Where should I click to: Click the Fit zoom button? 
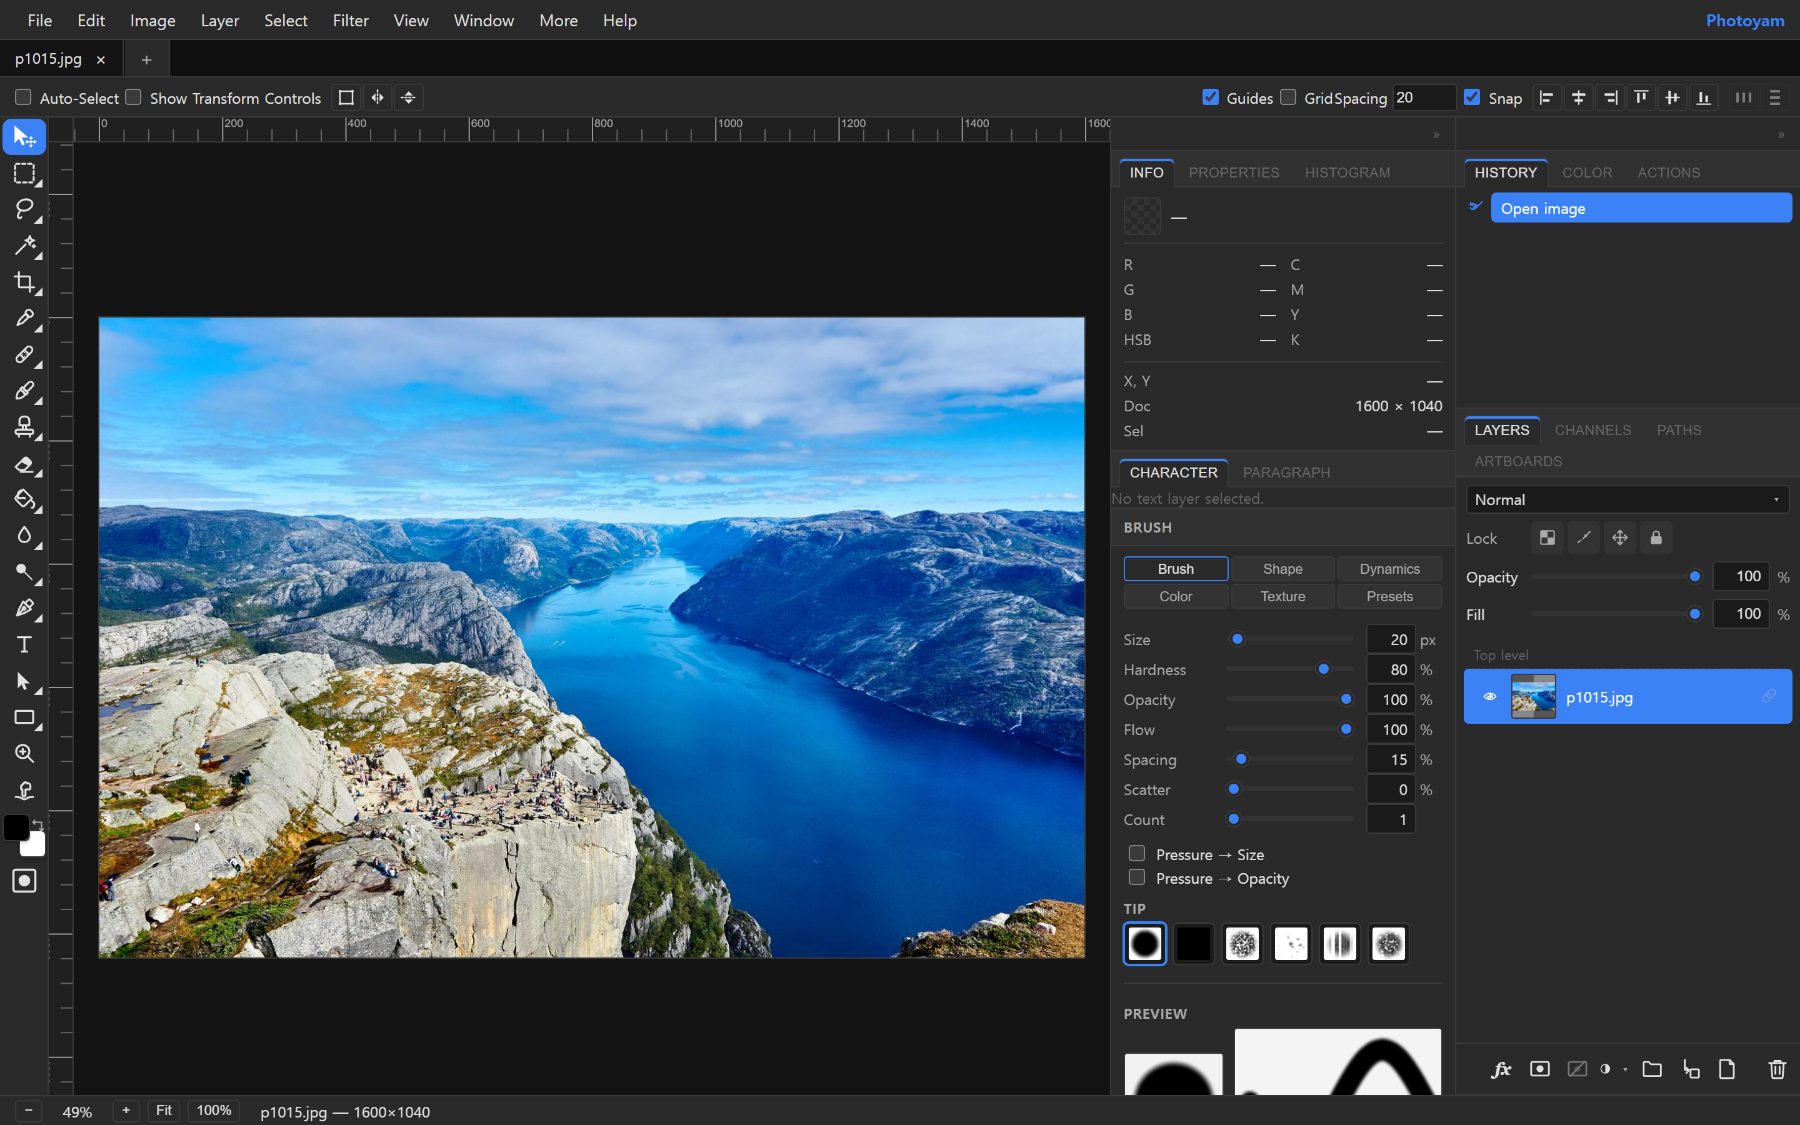pyautogui.click(x=164, y=1110)
